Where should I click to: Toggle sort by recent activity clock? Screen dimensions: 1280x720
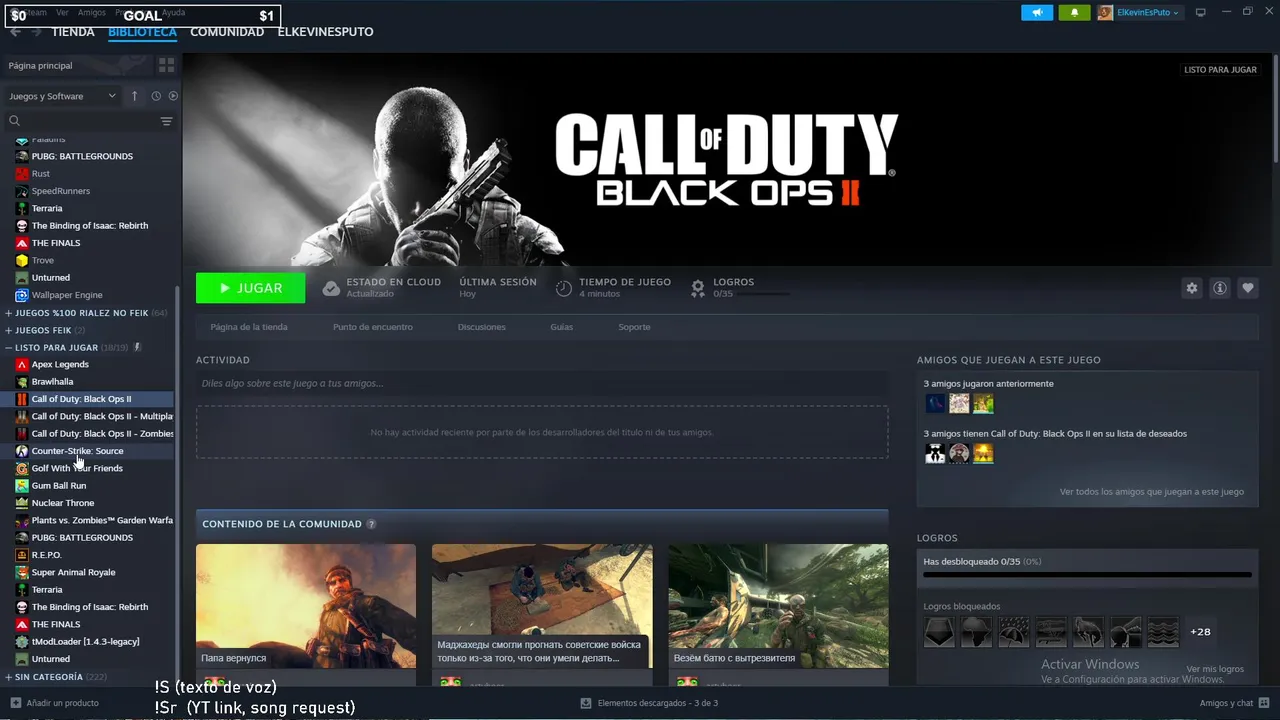tap(156, 96)
